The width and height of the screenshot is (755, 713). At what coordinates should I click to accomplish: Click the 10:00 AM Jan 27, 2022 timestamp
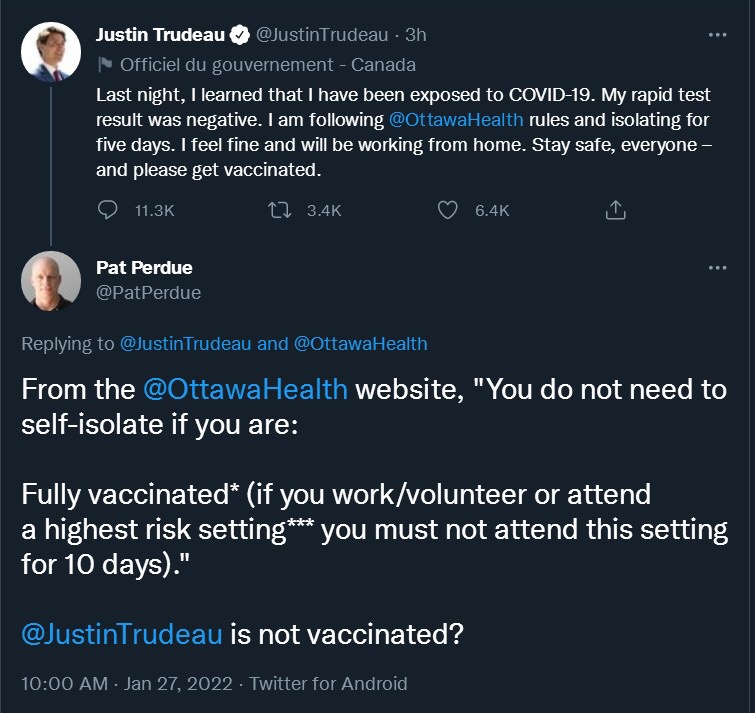[x=125, y=684]
